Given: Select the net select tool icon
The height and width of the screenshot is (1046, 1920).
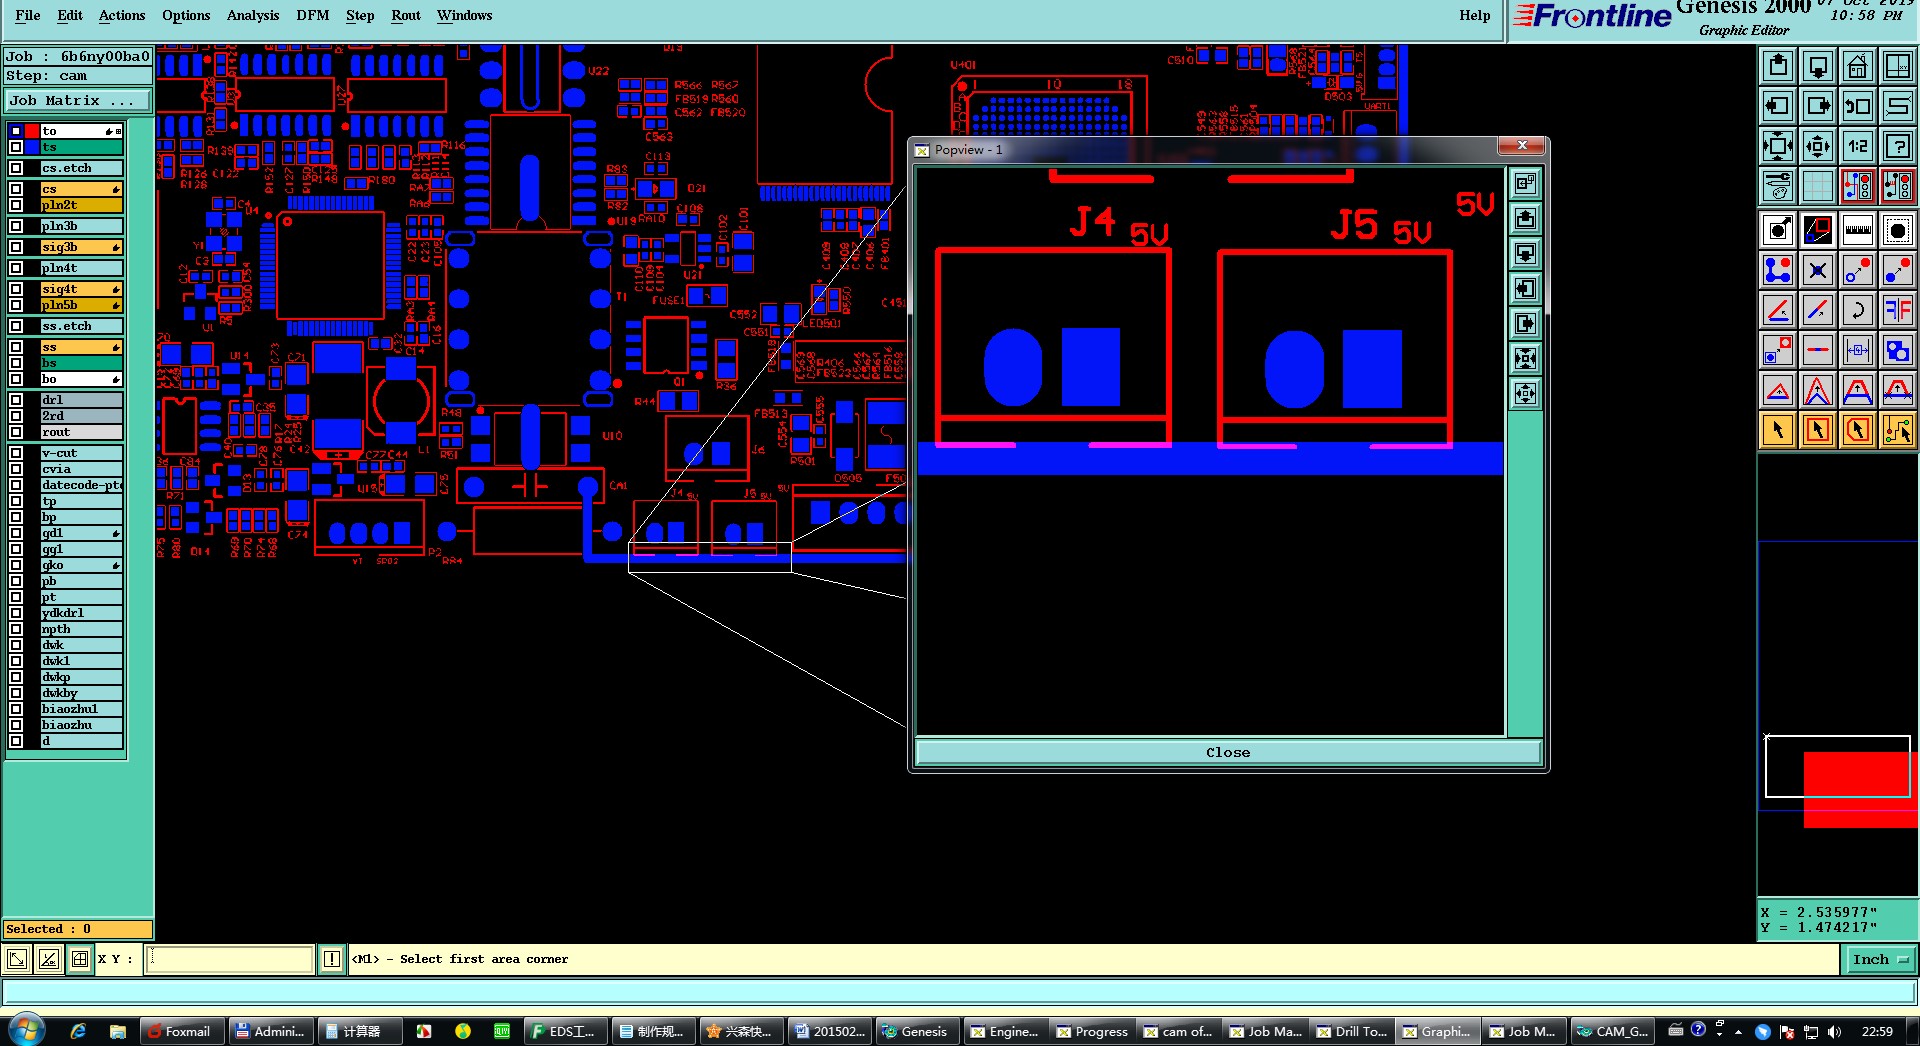Looking at the screenshot, I should (x=1898, y=430).
